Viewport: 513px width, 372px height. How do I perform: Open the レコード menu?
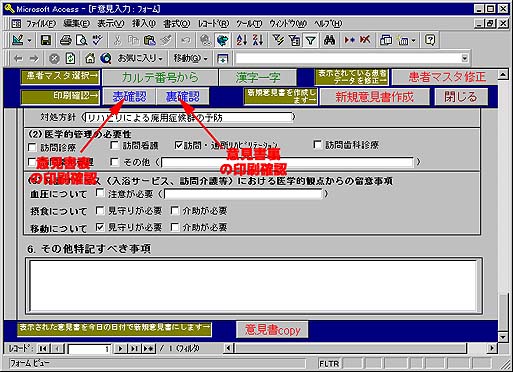pos(213,24)
